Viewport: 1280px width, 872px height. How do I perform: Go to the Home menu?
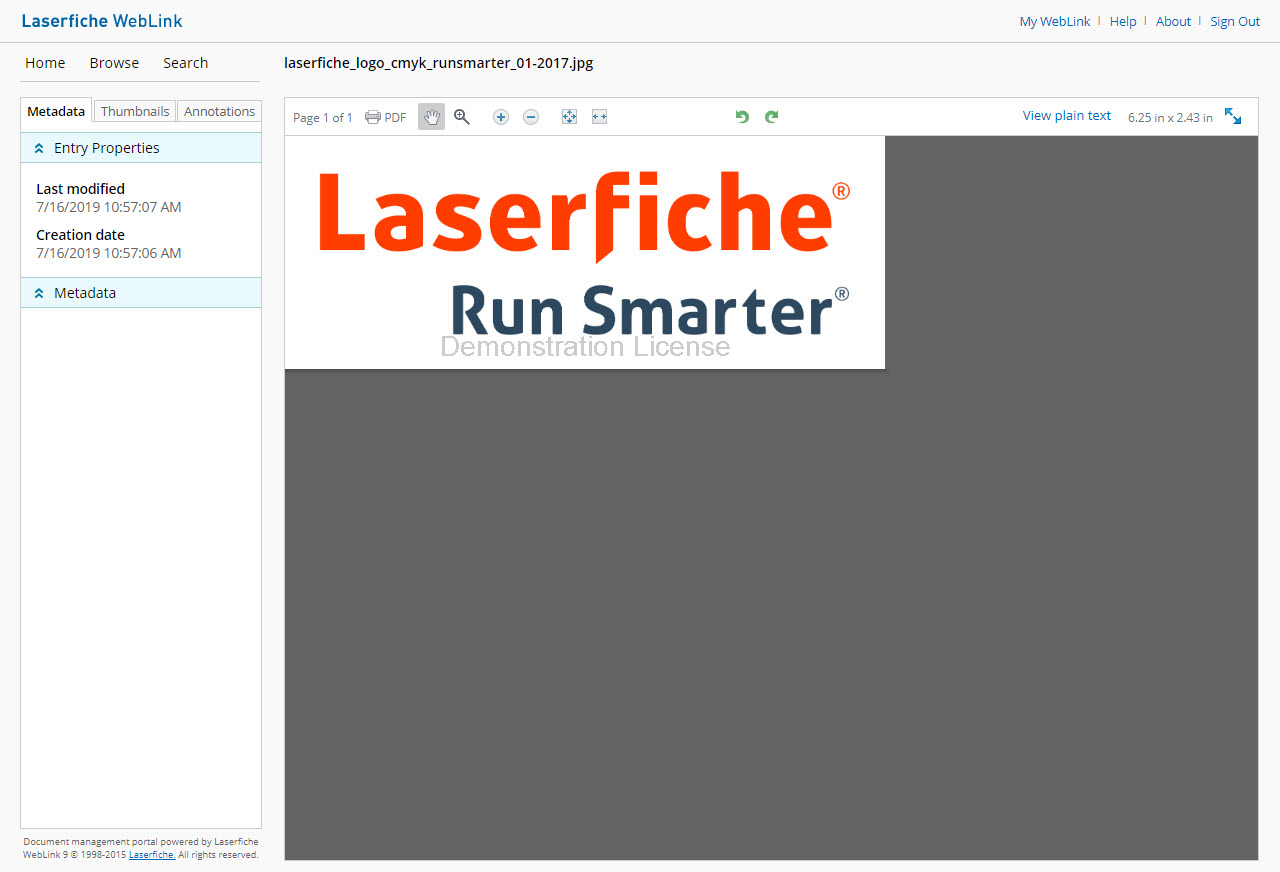click(45, 63)
